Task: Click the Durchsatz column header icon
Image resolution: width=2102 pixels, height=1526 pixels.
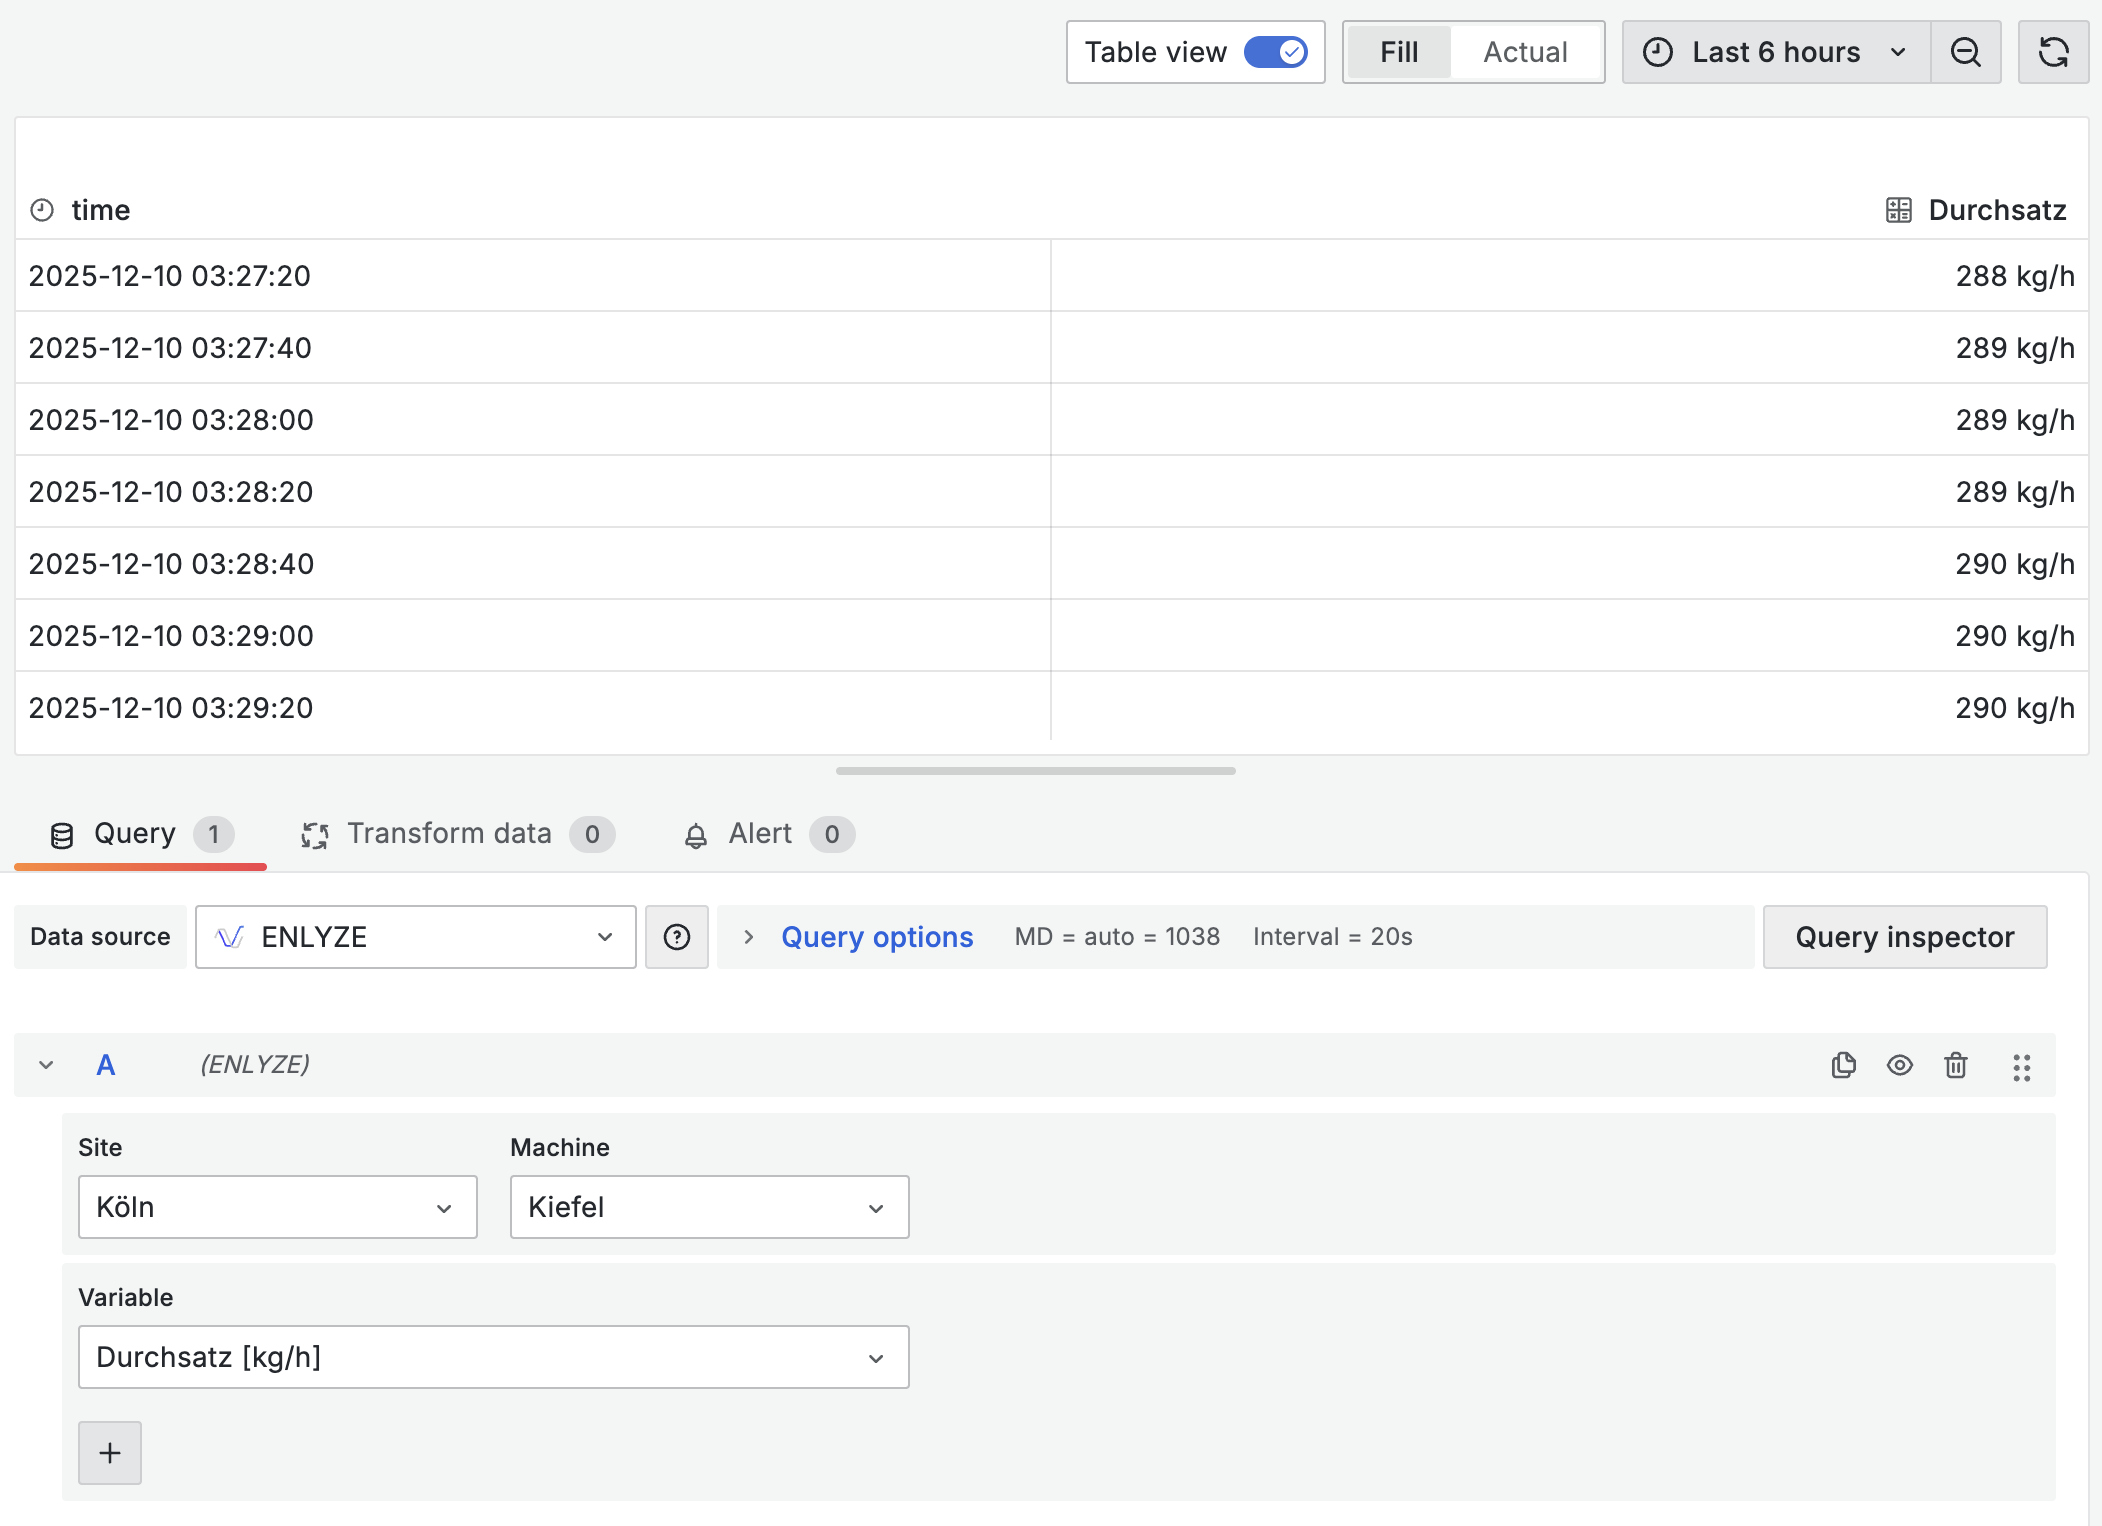Action: pyautogui.click(x=1898, y=210)
